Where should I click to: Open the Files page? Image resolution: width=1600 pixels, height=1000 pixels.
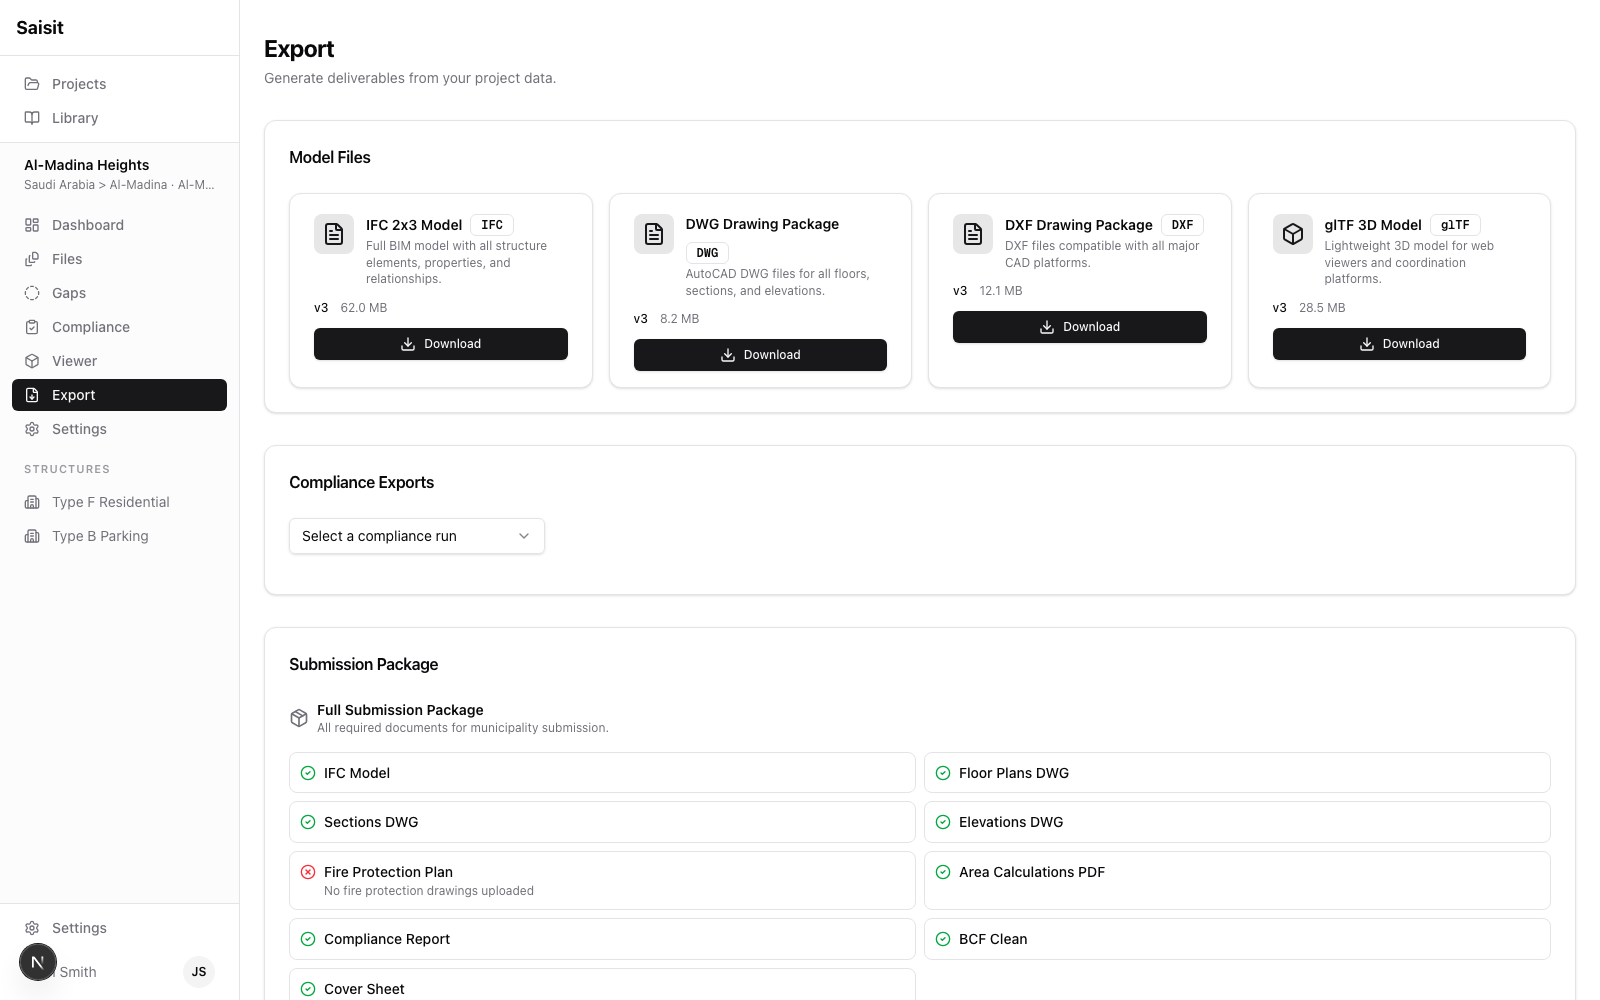119,259
